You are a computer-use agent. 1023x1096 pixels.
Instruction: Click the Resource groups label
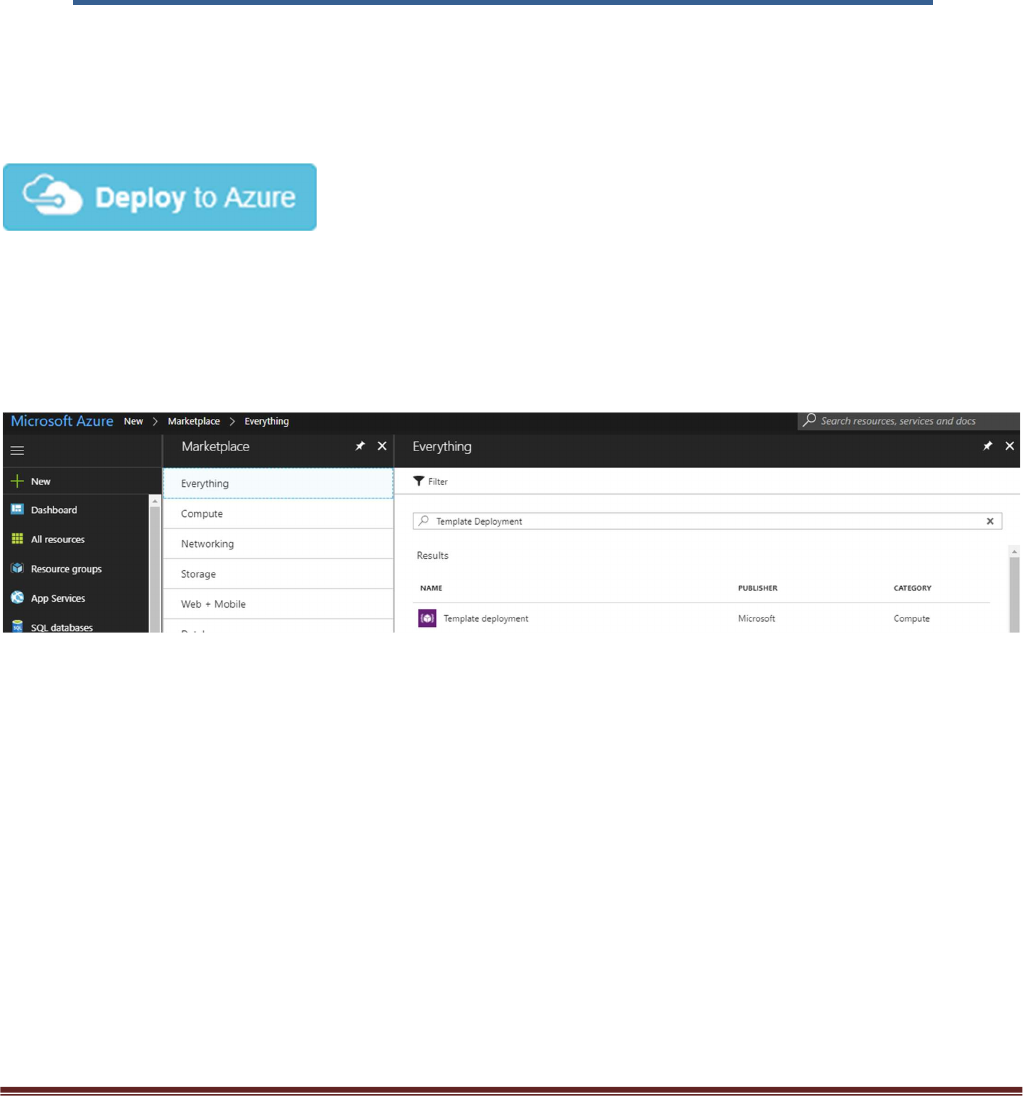[66, 568]
